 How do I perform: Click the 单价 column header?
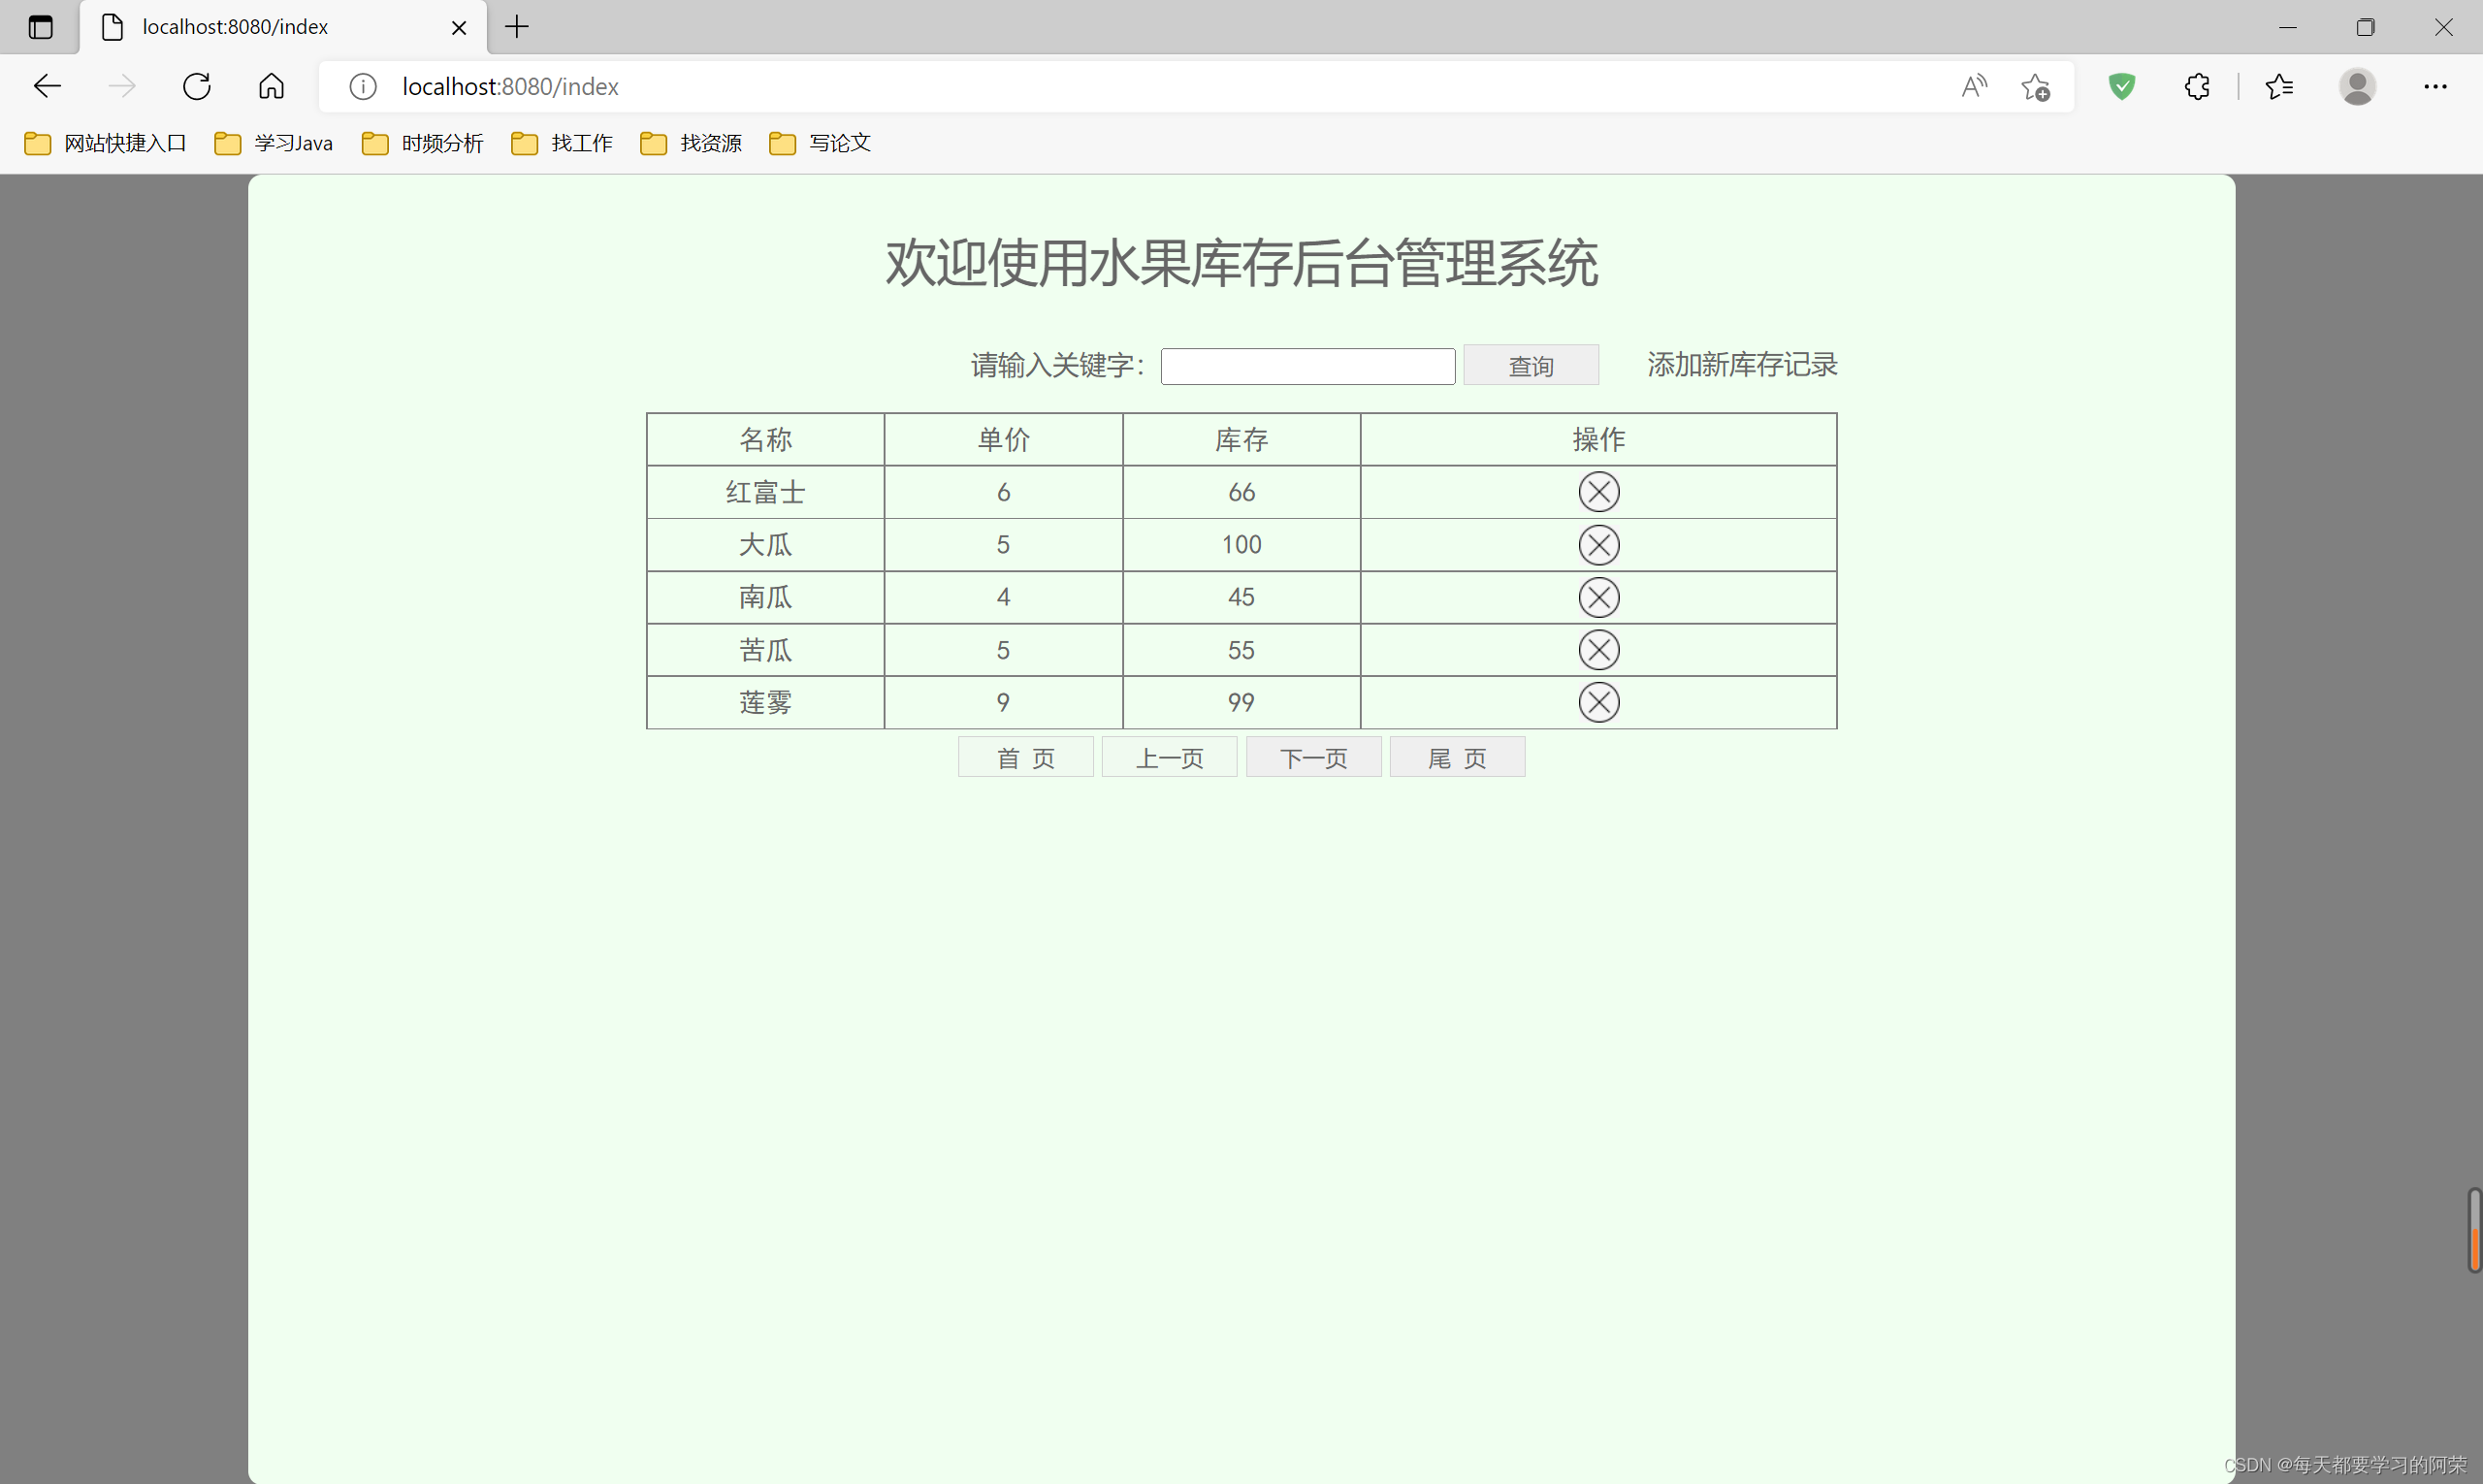pos(1003,439)
